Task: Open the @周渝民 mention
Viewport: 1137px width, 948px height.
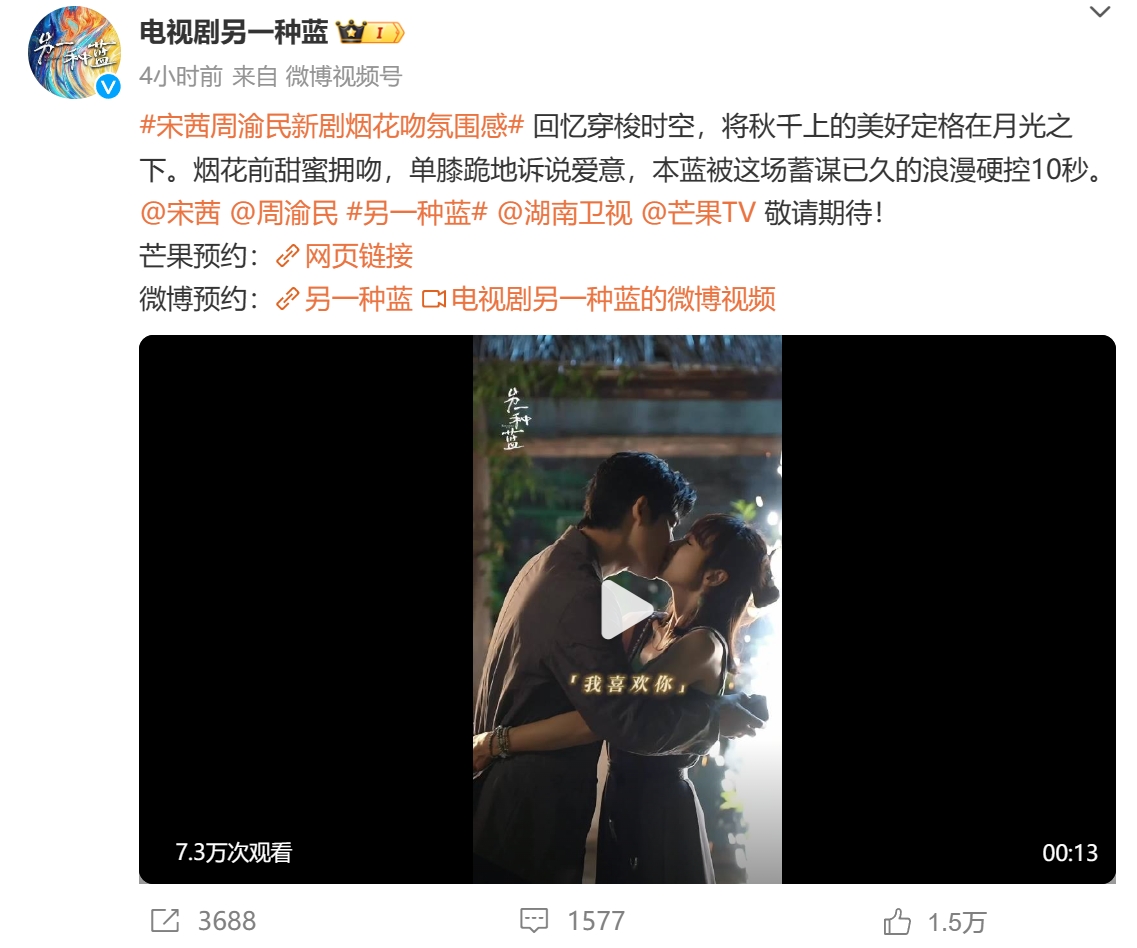Action: (x=284, y=213)
